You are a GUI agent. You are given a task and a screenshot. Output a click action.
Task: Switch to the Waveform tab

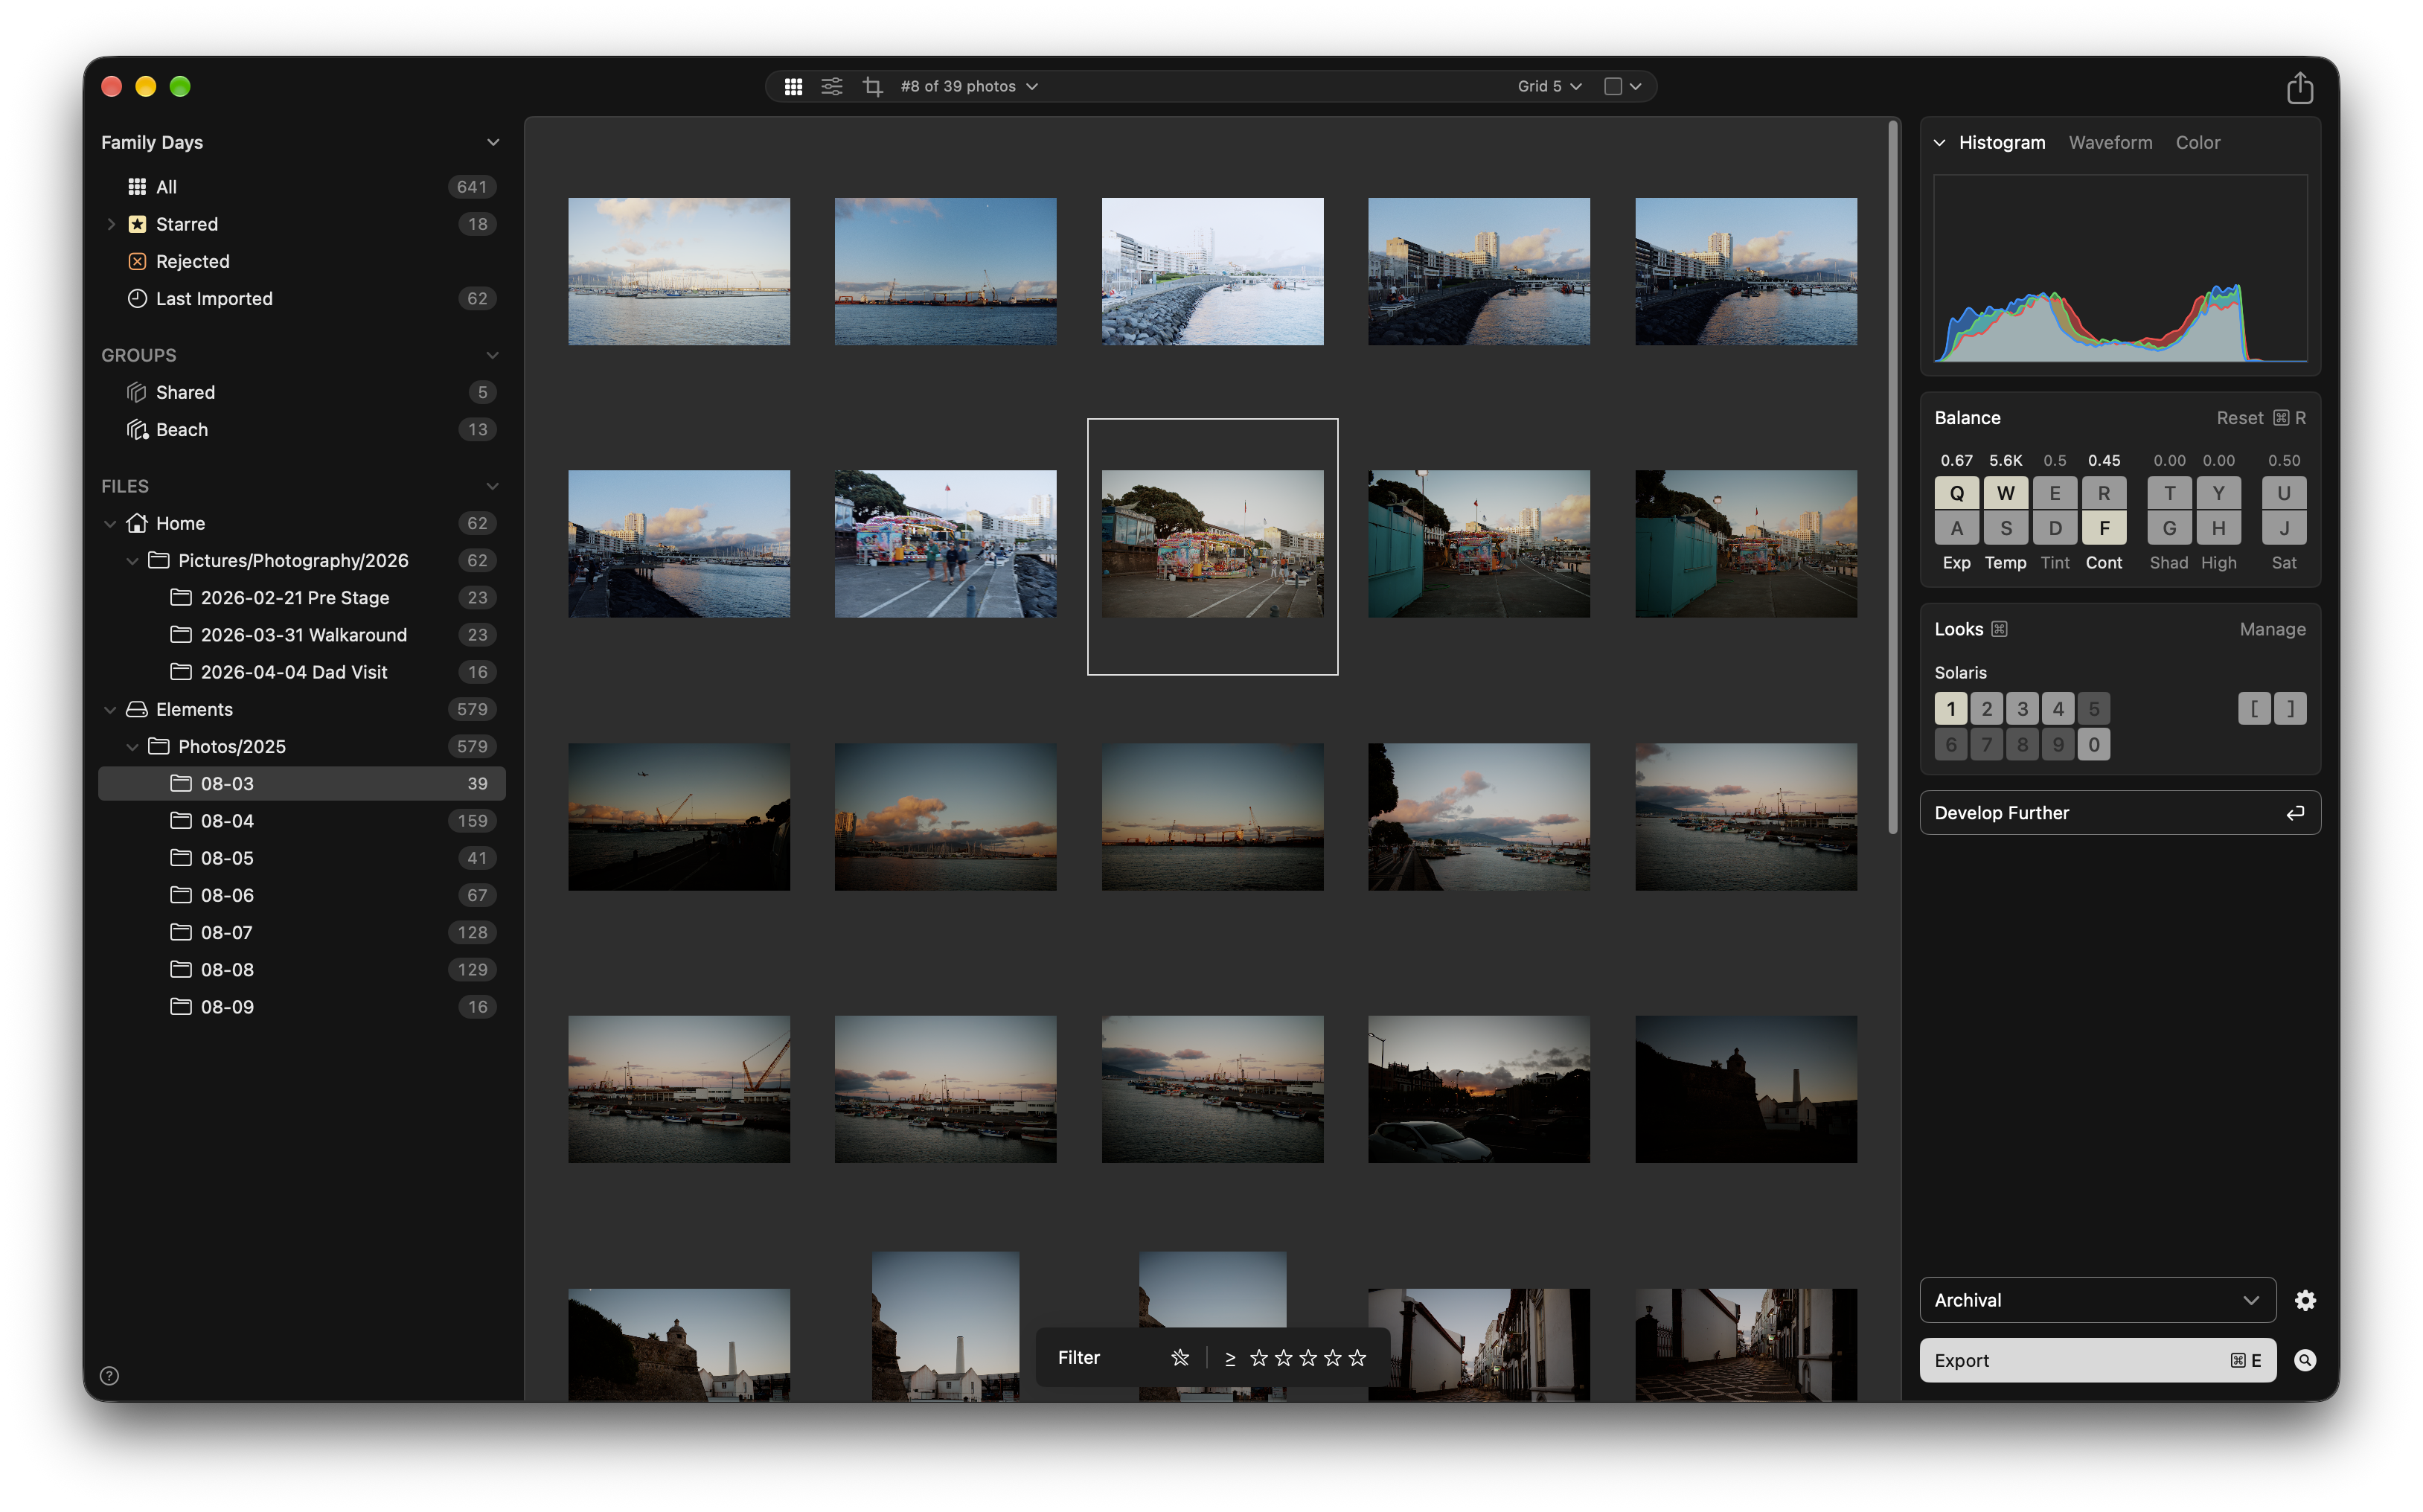click(x=2110, y=143)
